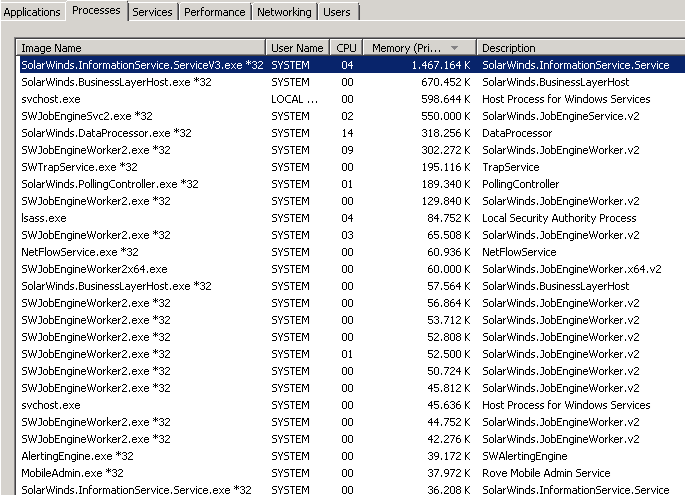Sort by Memory (Pri...) column header
This screenshot has height=495, width=685.
tap(419, 48)
